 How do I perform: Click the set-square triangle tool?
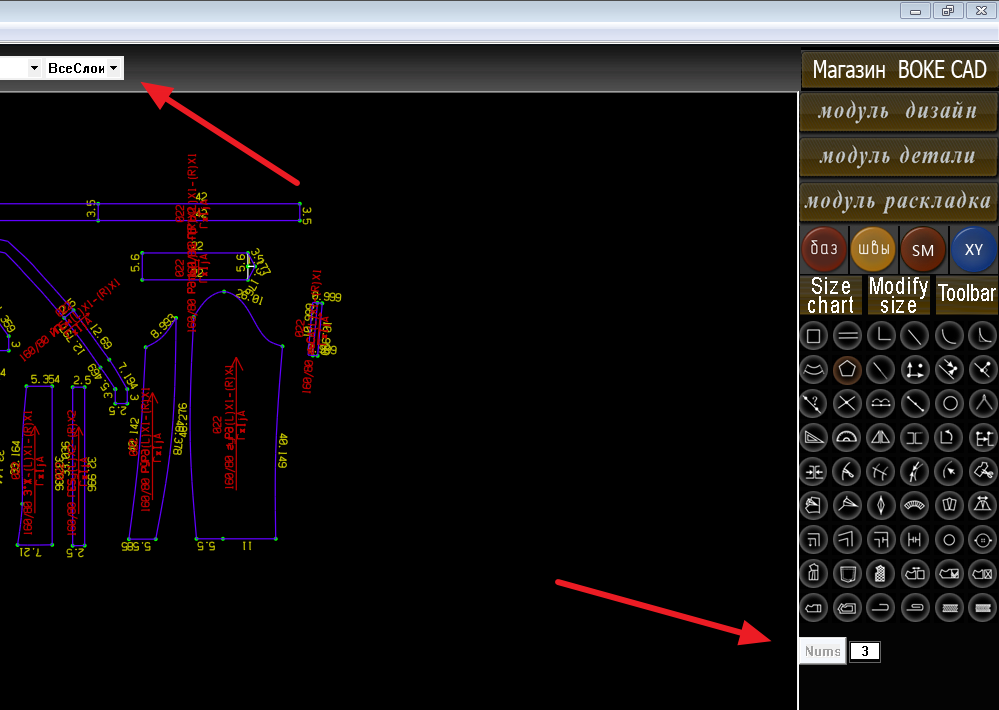[814, 438]
